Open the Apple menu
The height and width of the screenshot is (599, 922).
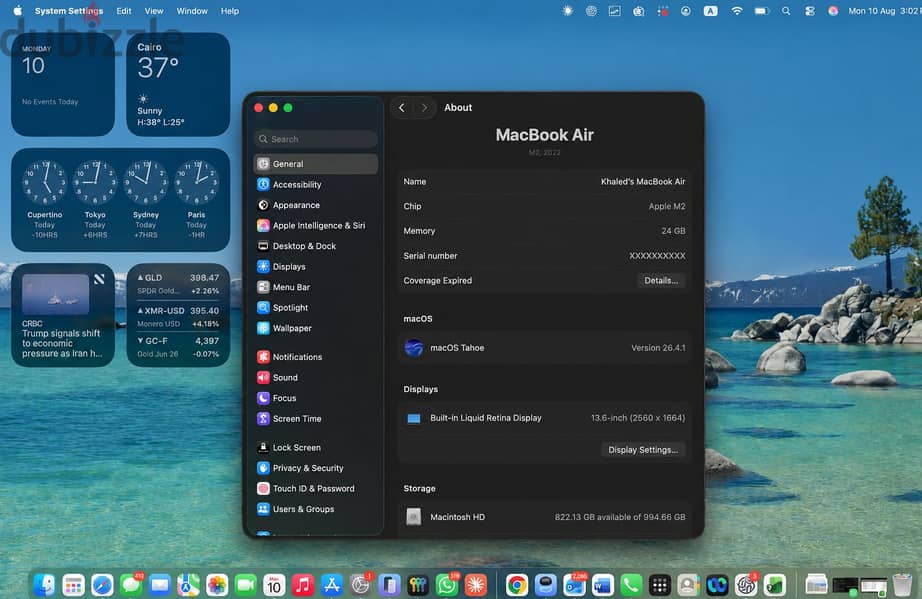tap(18, 11)
